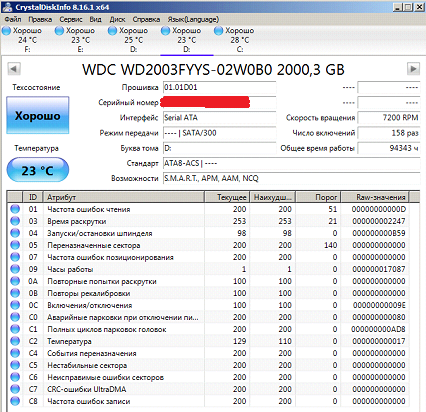The width and height of the screenshot is (426, 412).
Task: Click the 7200 RPM rotation speed field
Action: point(389,118)
